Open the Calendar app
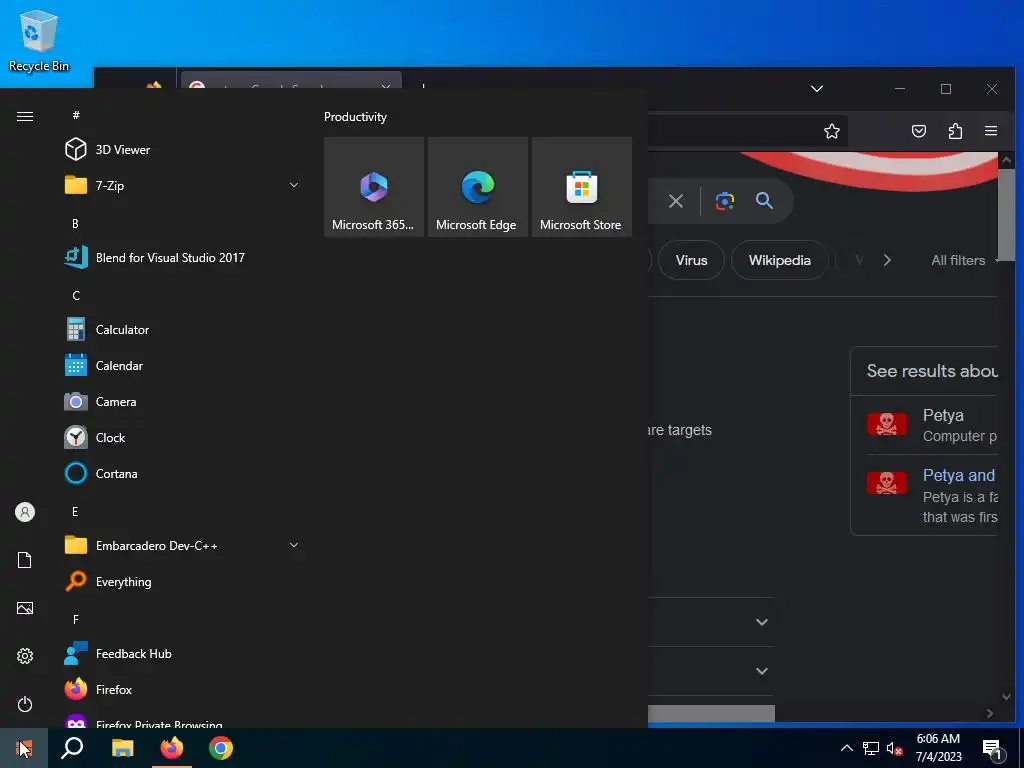The width and height of the screenshot is (1024, 768). coord(183,366)
